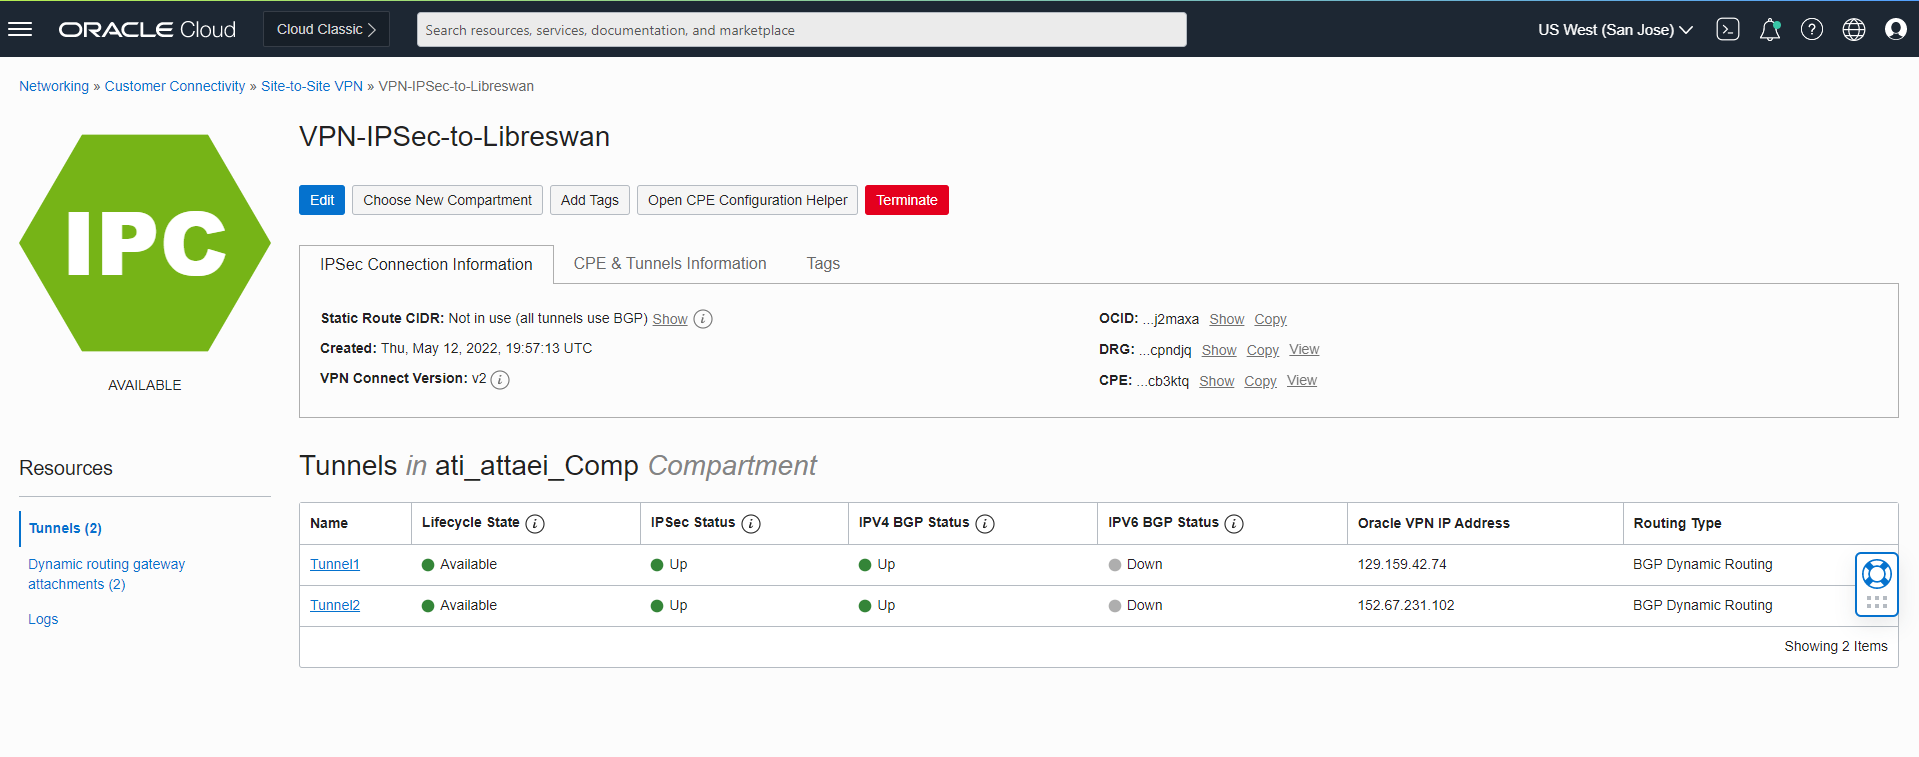Switch to CPE & Tunnels Information tab
Screen dimensions: 1919x757
(670, 264)
